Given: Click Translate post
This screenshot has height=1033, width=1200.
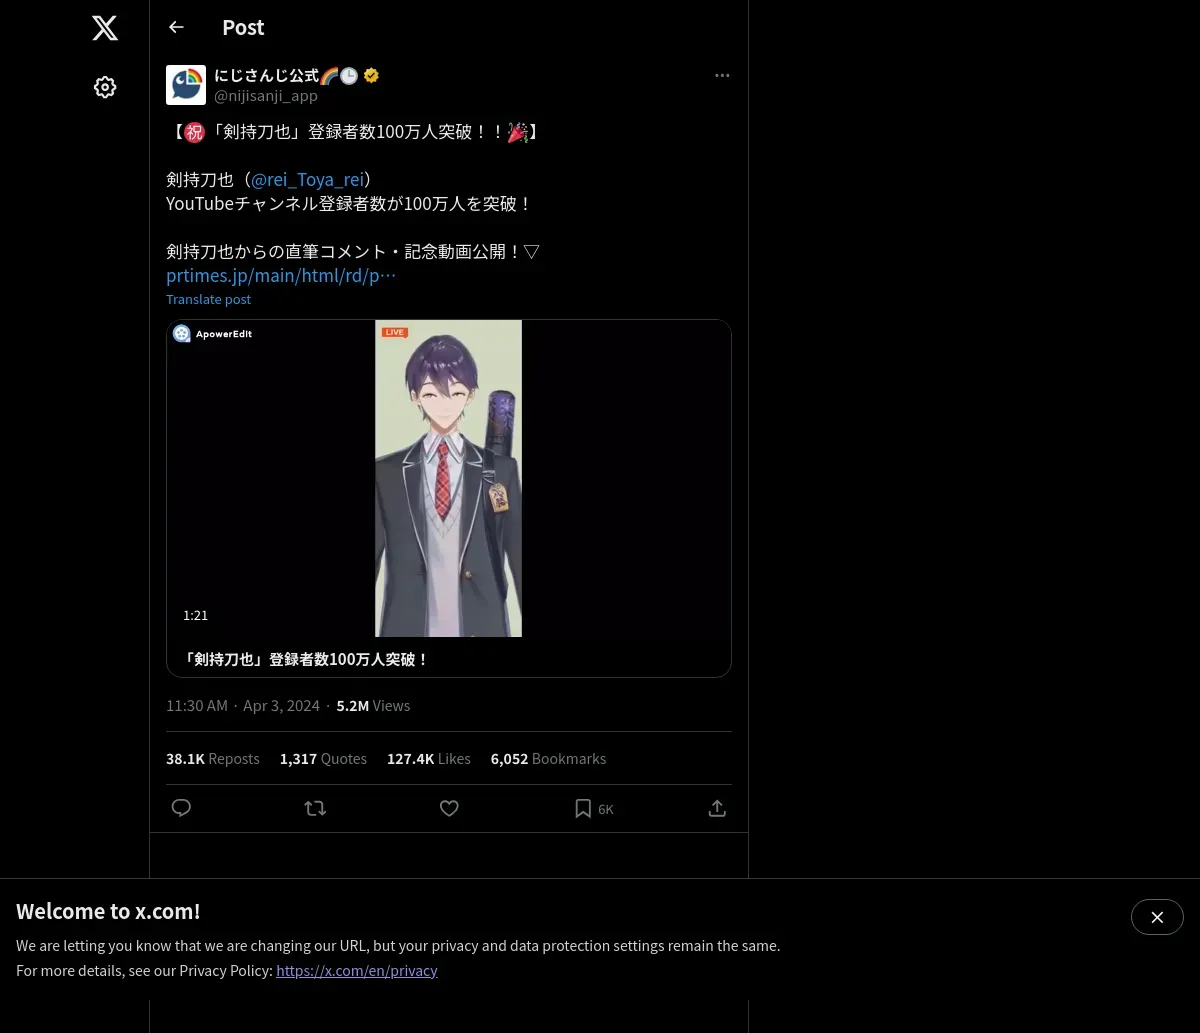Looking at the screenshot, I should coord(208,299).
